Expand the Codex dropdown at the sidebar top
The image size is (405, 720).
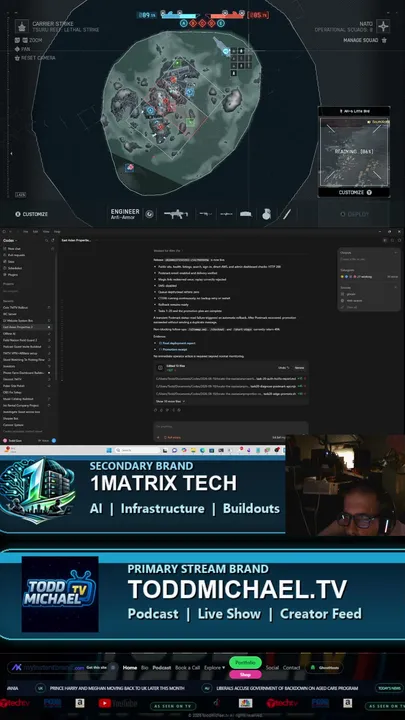point(10,240)
